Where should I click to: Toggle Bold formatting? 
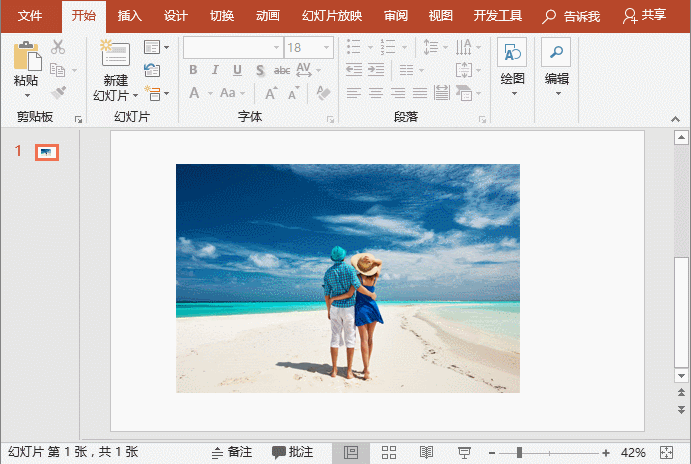193,70
